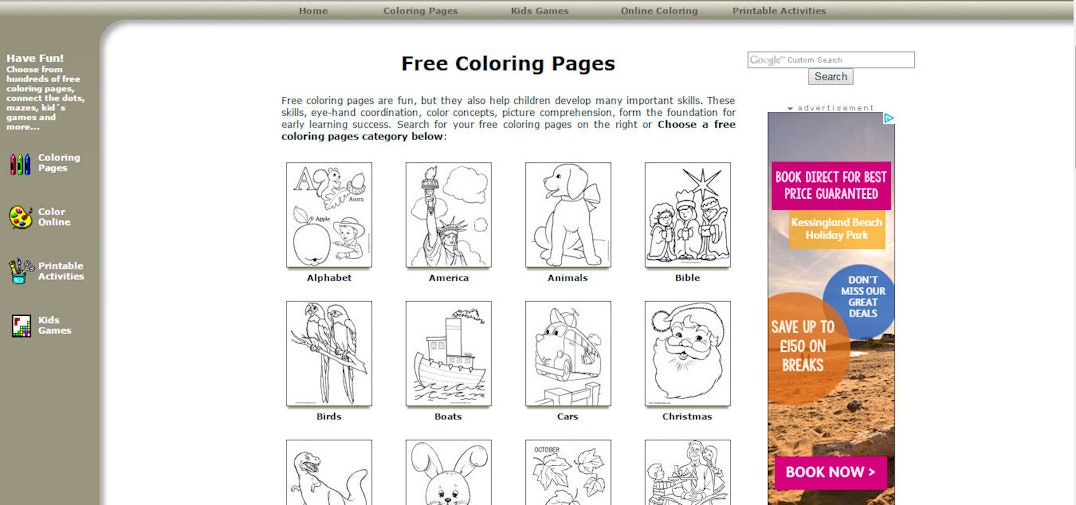Click the AdChoices icon on the advertisement

coord(889,118)
